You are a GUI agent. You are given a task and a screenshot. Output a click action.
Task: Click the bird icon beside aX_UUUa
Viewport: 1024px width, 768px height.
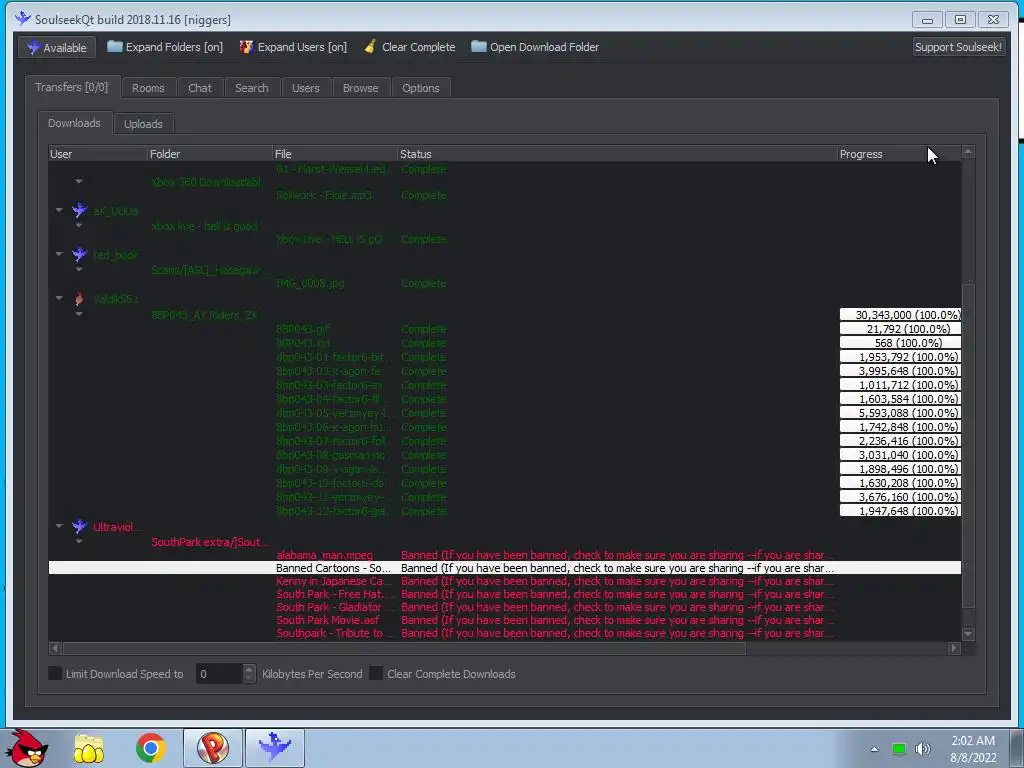pyautogui.click(x=80, y=210)
